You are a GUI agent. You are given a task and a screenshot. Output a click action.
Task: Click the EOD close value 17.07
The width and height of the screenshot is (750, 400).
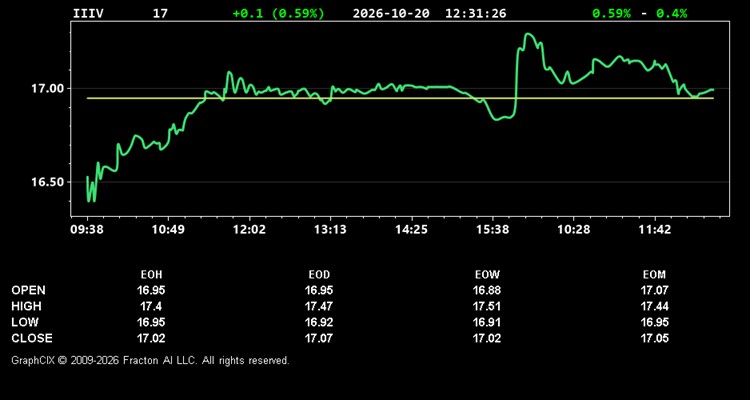pyautogui.click(x=319, y=338)
